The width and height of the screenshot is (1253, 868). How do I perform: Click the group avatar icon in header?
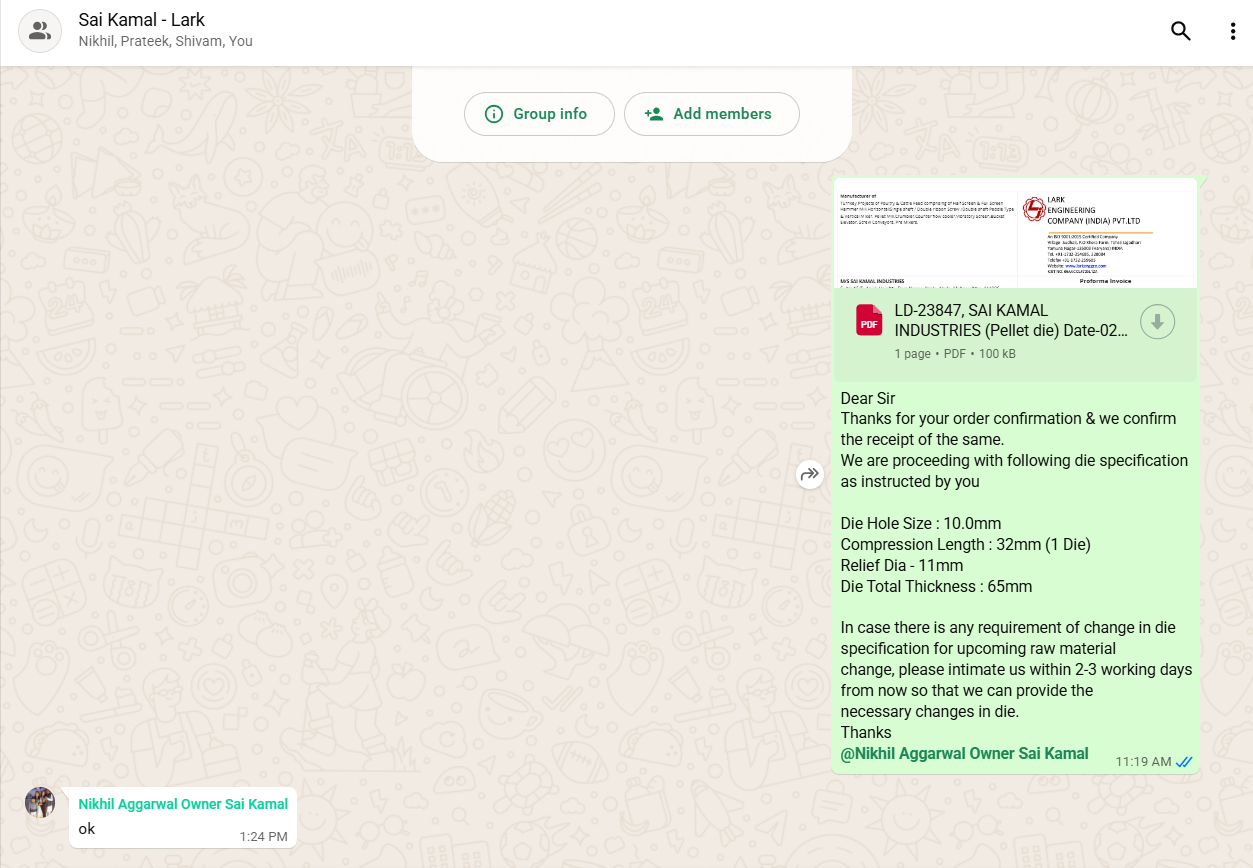[40, 31]
